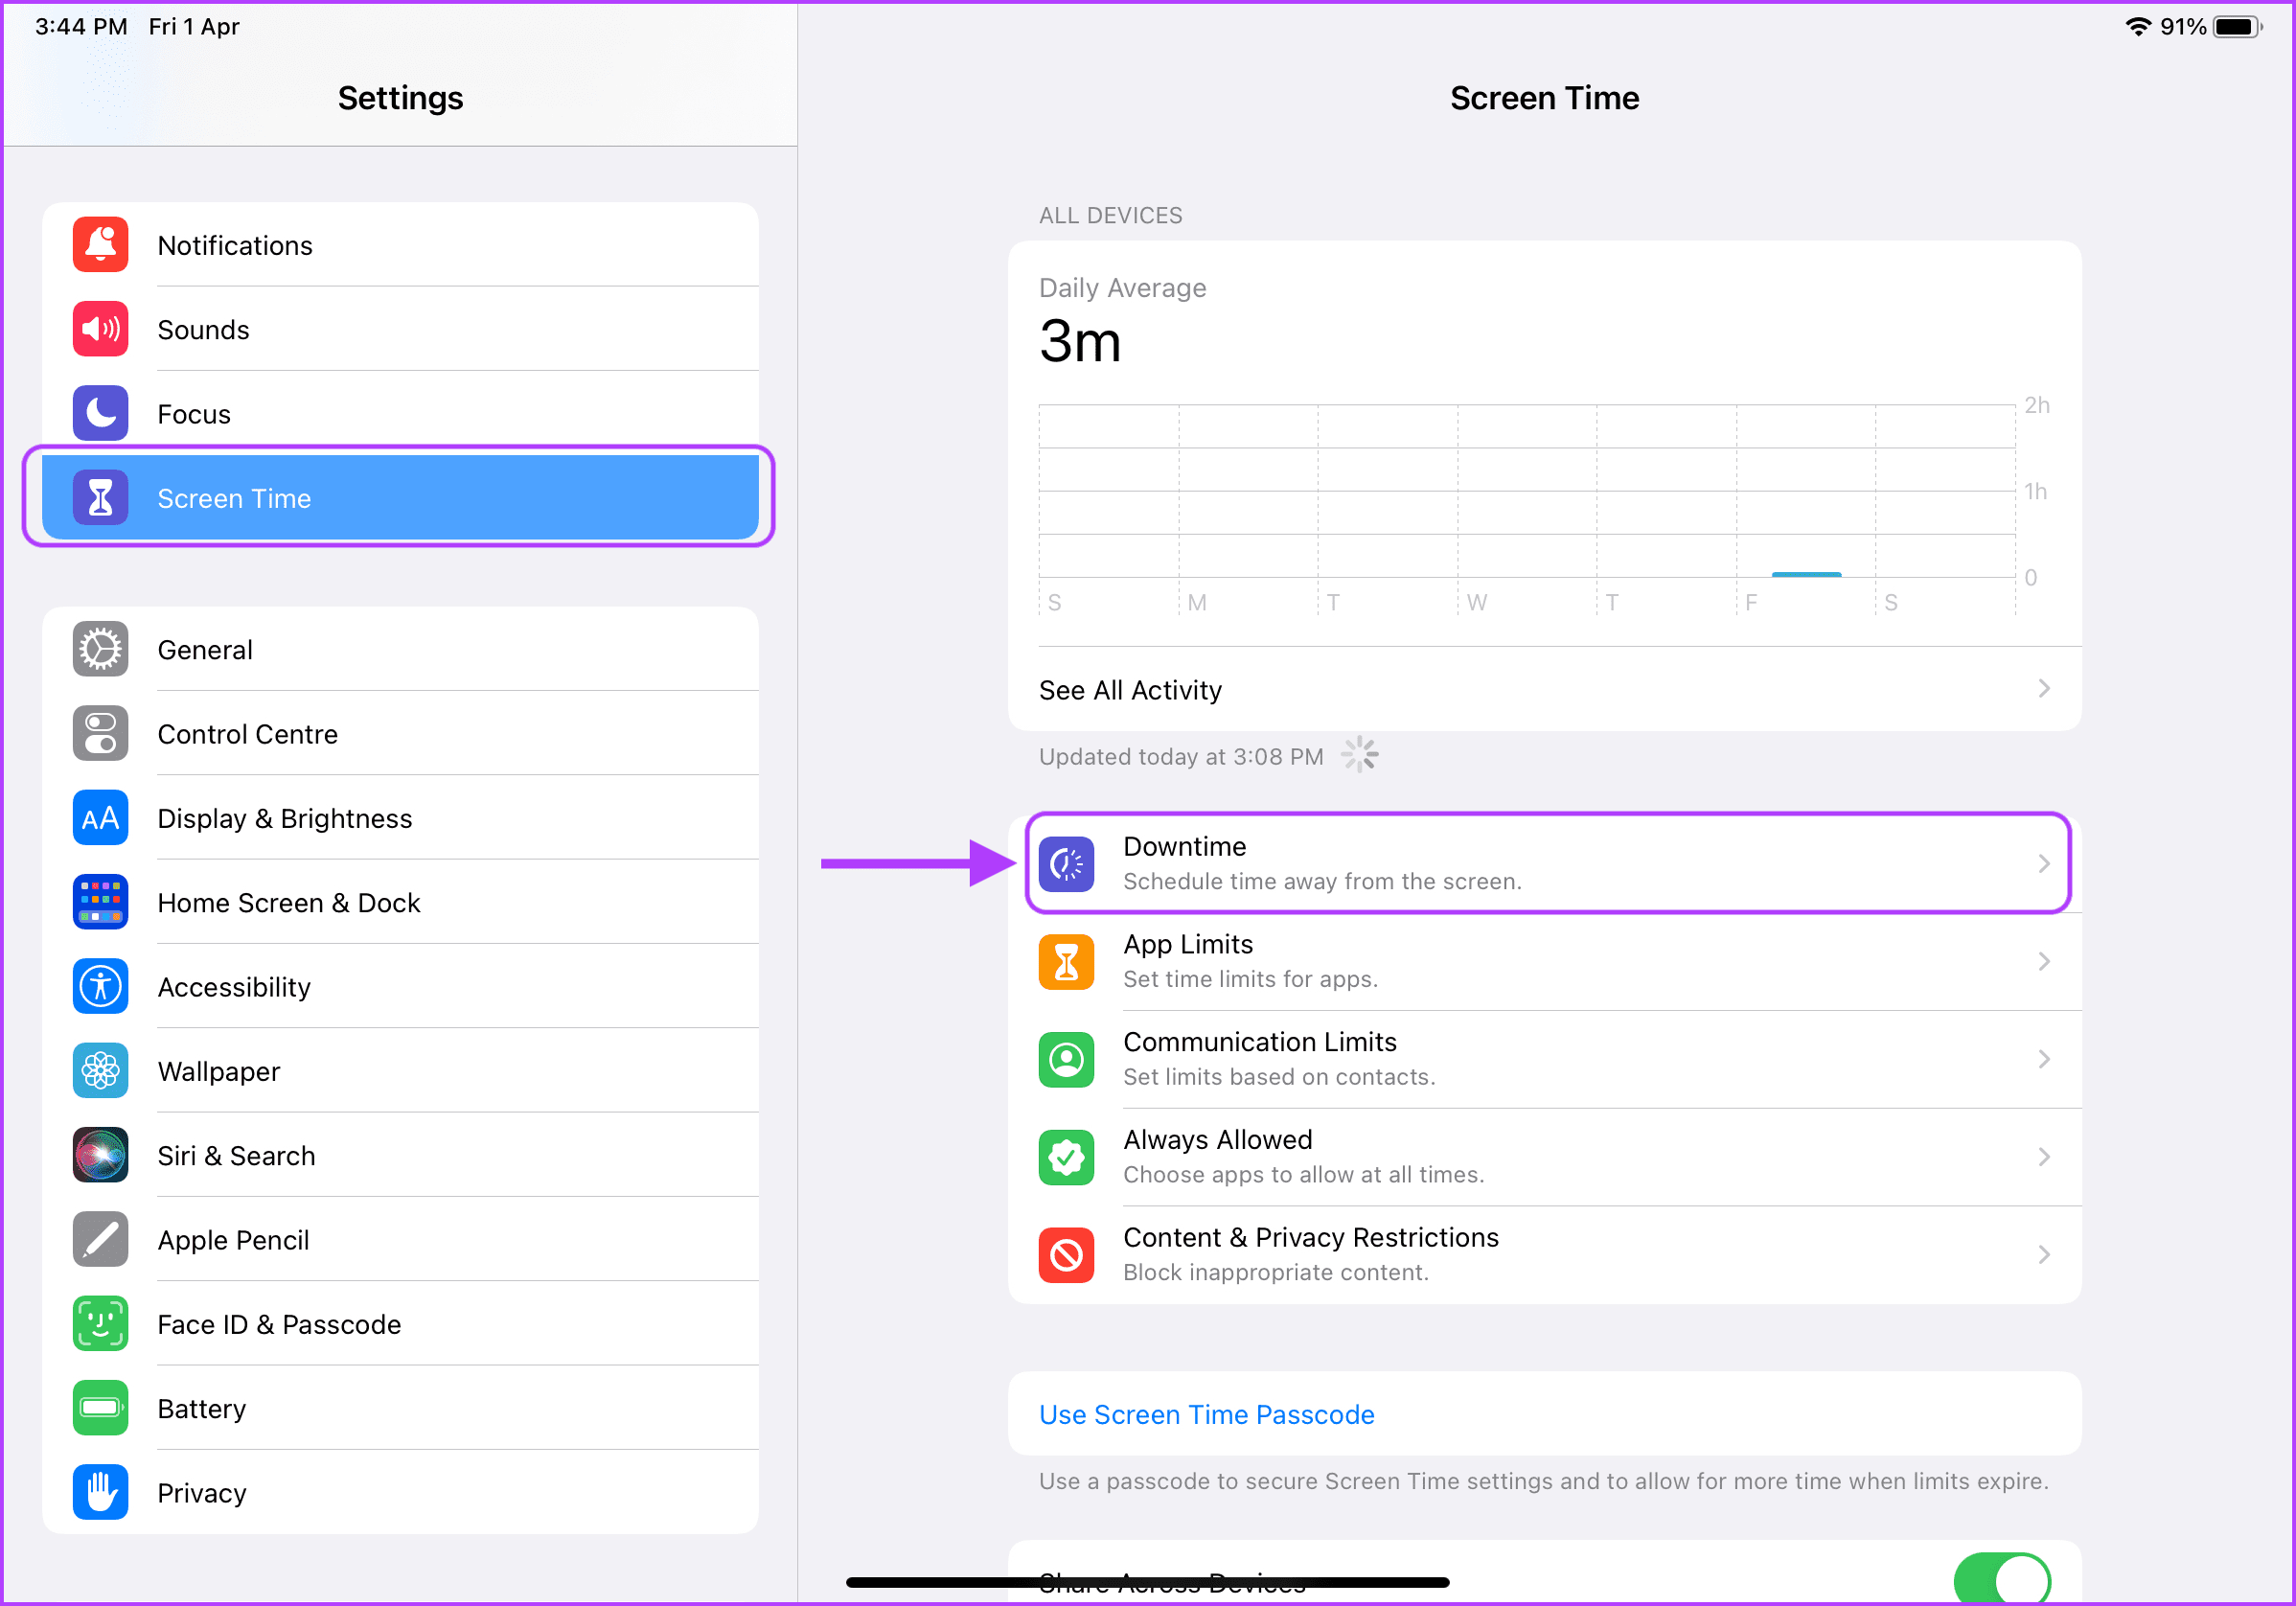Tap See All Activity

point(1545,689)
